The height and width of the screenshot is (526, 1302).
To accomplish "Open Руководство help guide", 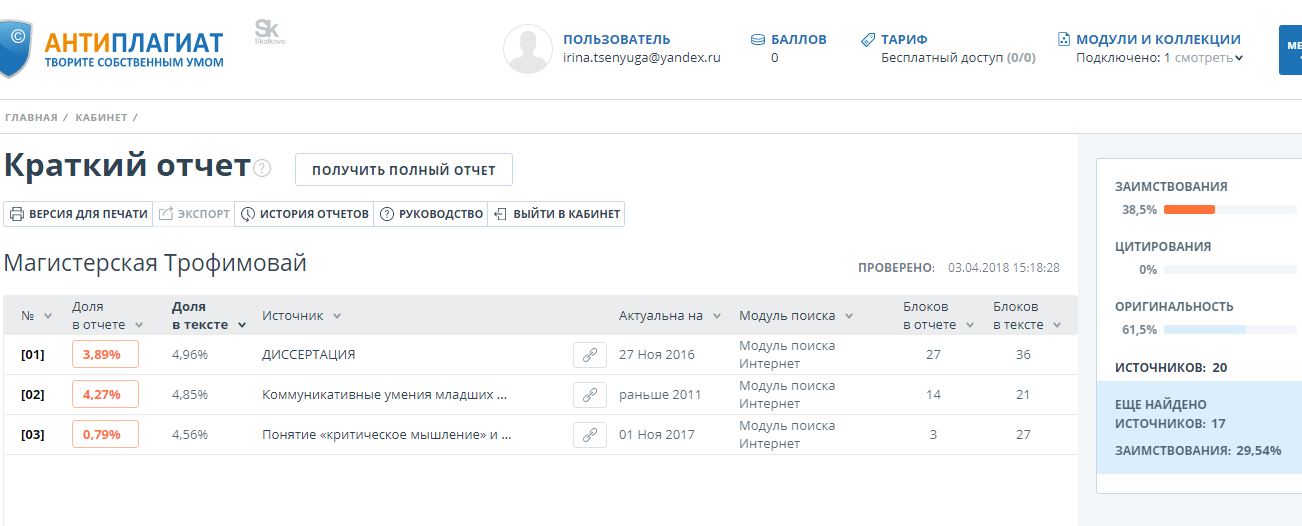I will coord(431,214).
